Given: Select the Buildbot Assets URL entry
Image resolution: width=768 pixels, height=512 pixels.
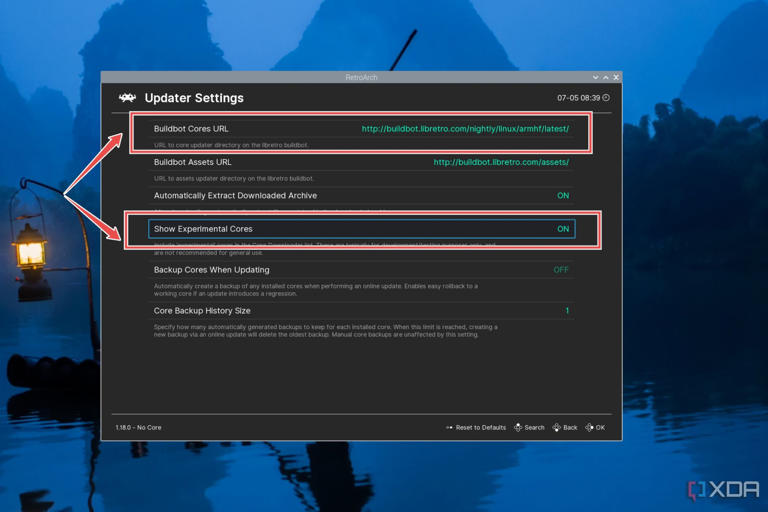Looking at the screenshot, I should (x=361, y=162).
